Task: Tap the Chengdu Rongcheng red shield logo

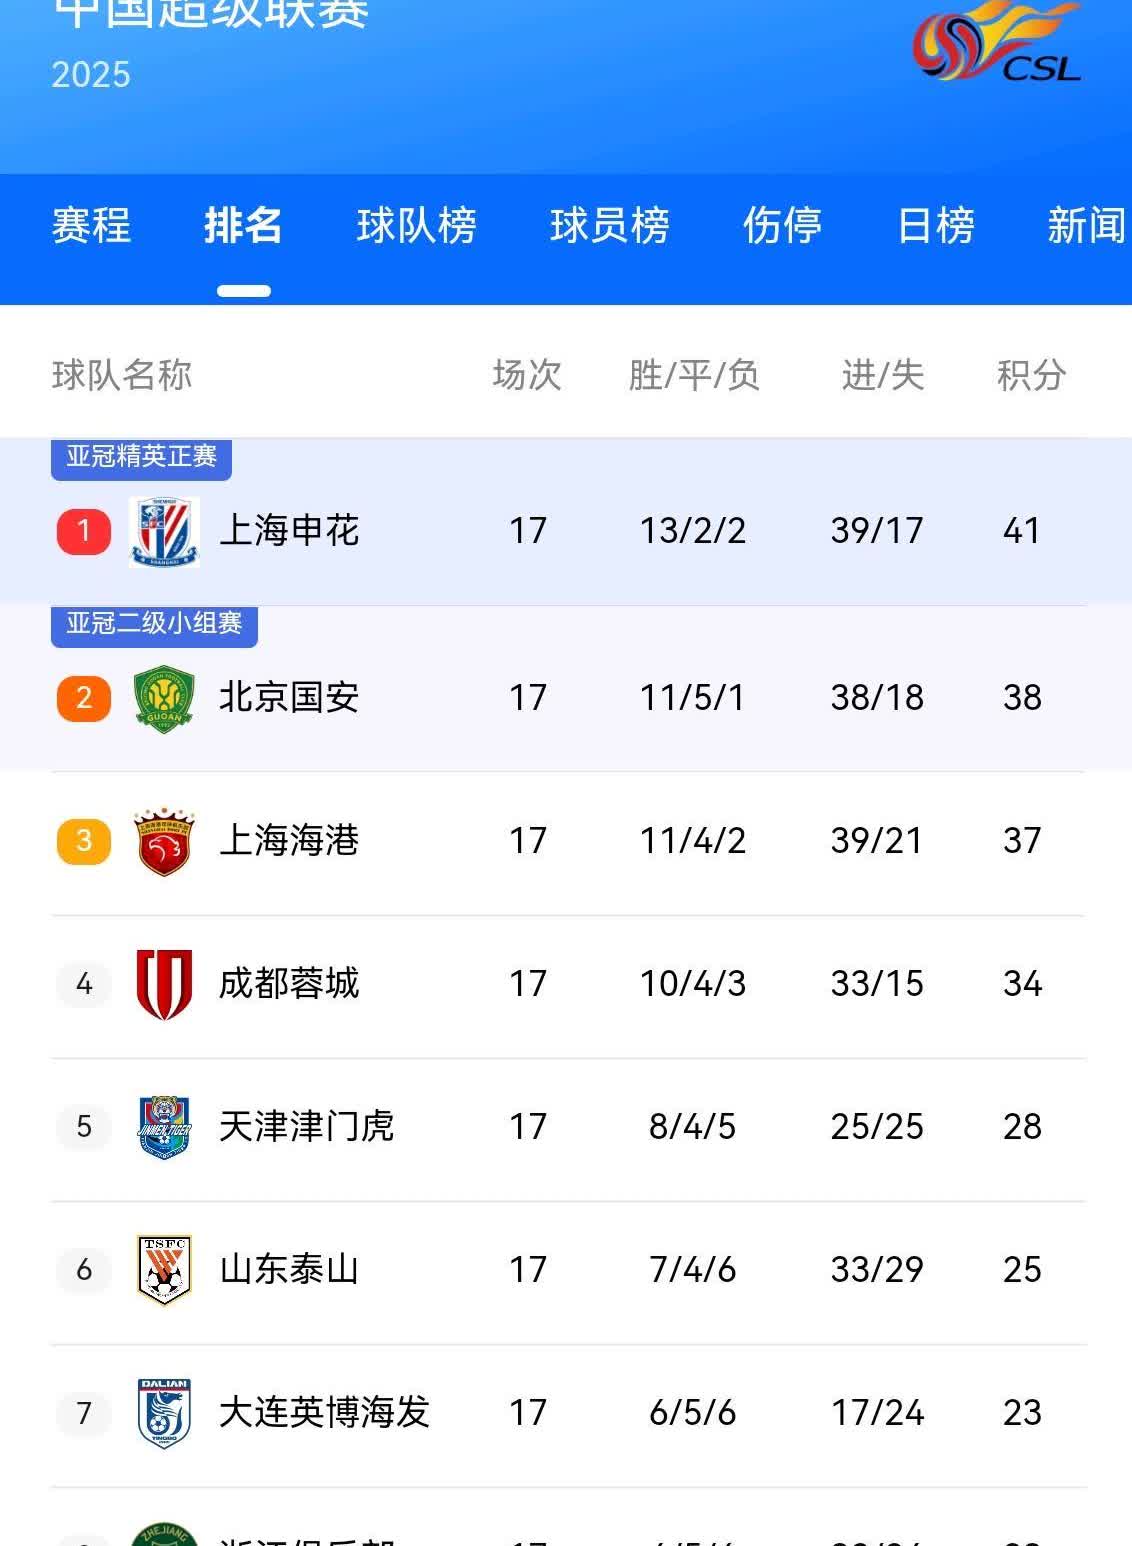Action: [x=164, y=984]
